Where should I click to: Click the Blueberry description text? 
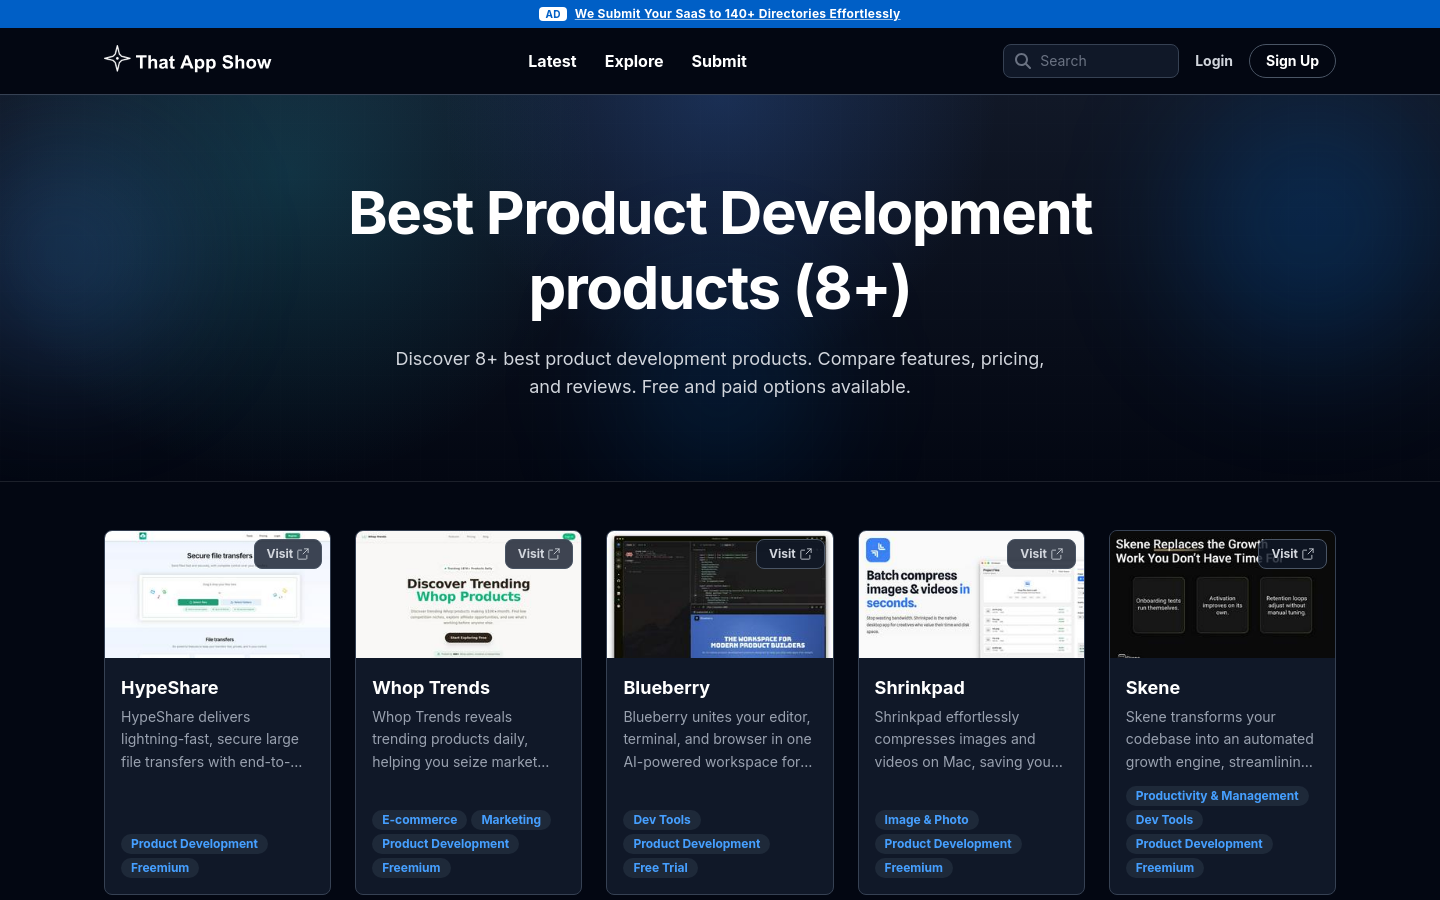(x=718, y=739)
